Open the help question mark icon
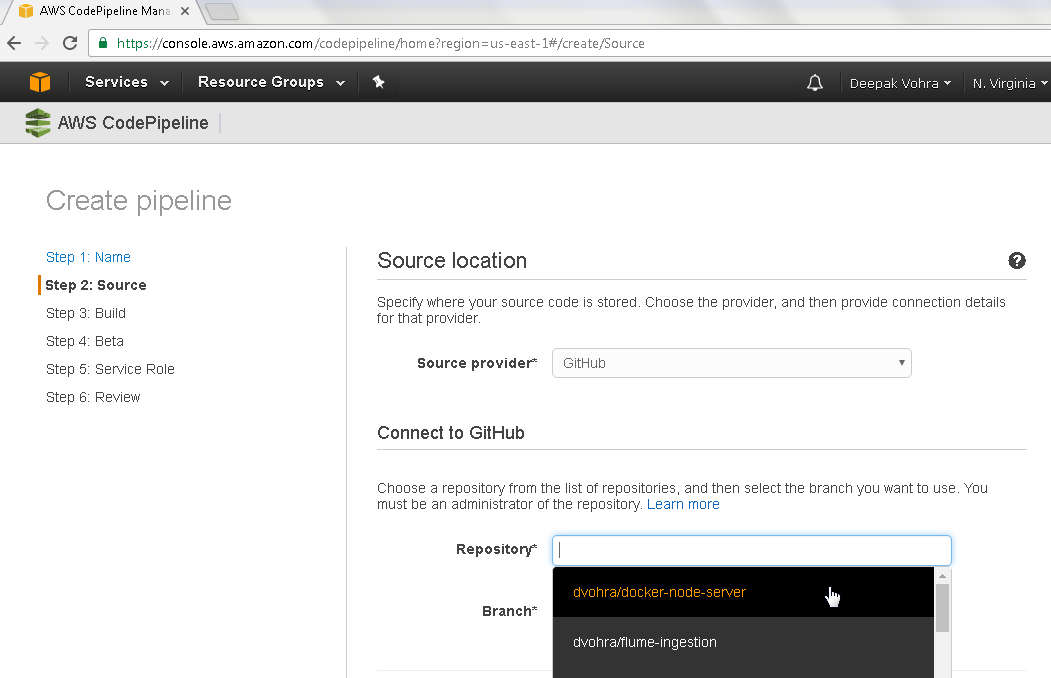 1017,261
